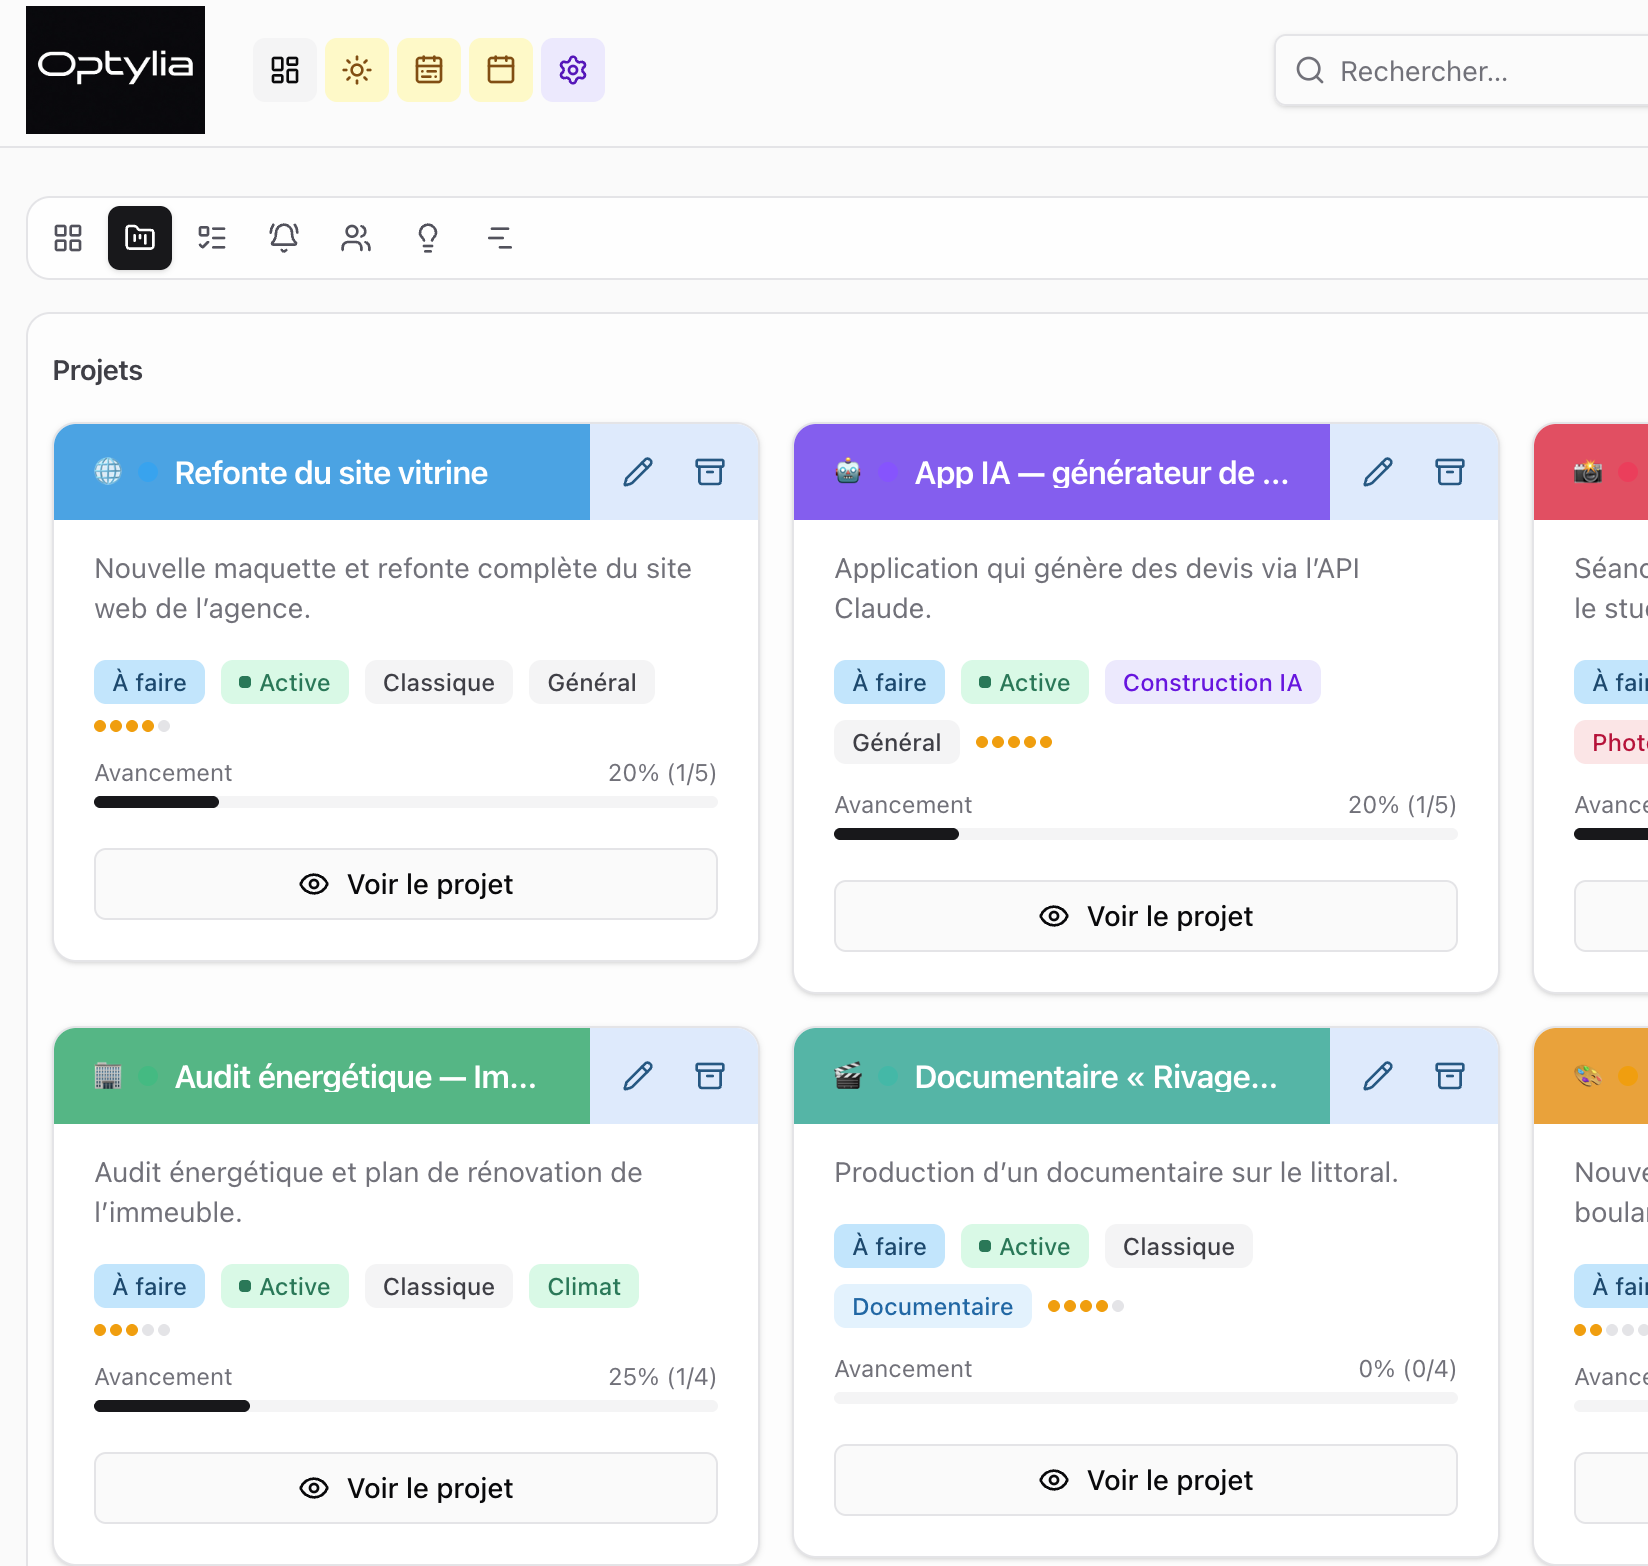The width and height of the screenshot is (1648, 1566).
Task: Edit the Documentaire Rivage project
Action: pos(1378,1076)
